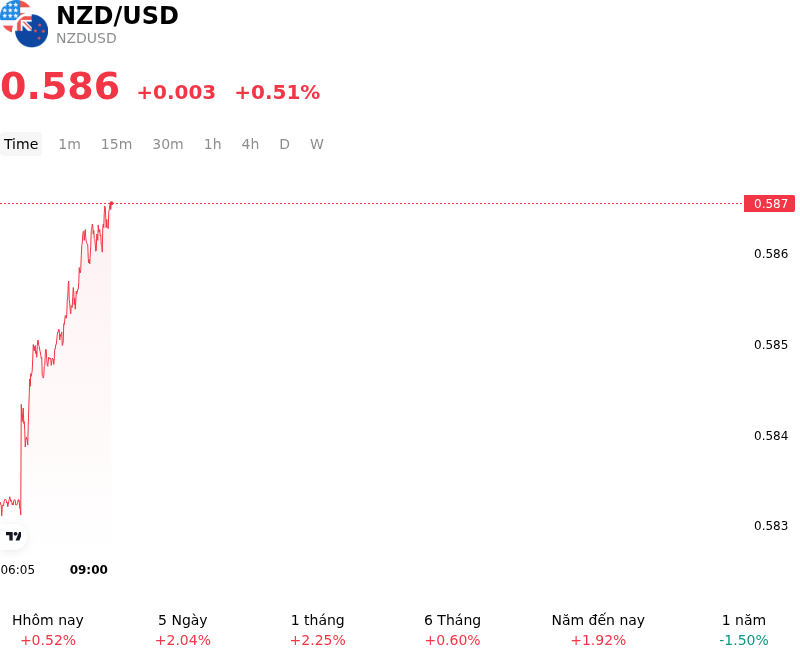Show the 5 Ngày performance range
This screenshot has width=800, height=660.
coord(183,630)
